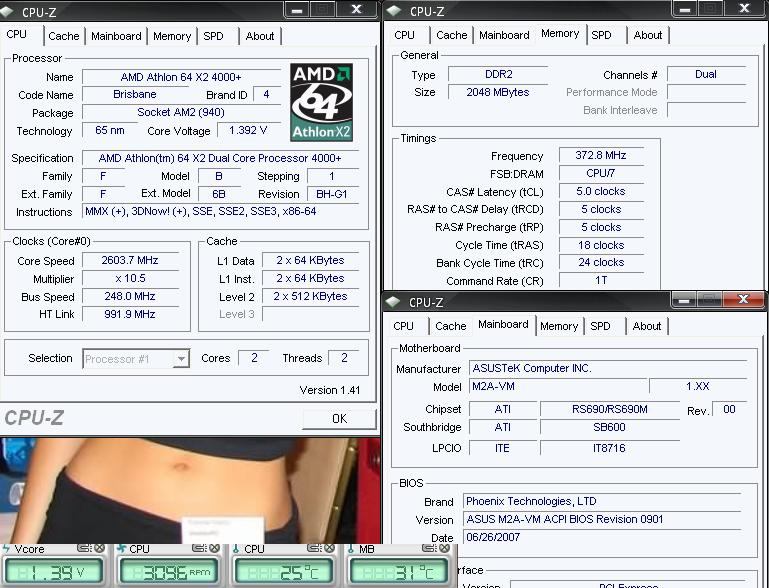This screenshot has width=769, height=588.
Task: Close the CPU fan RPM widget
Action: coord(214,548)
